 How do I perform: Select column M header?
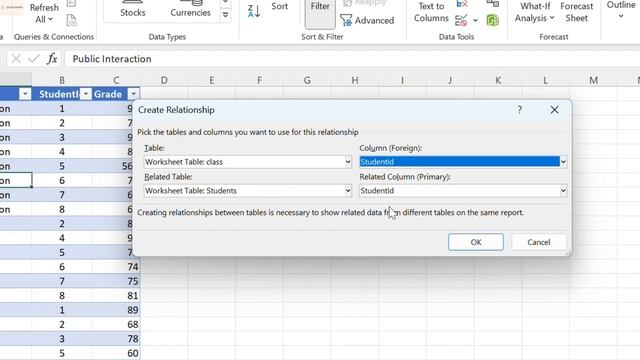tap(593, 80)
